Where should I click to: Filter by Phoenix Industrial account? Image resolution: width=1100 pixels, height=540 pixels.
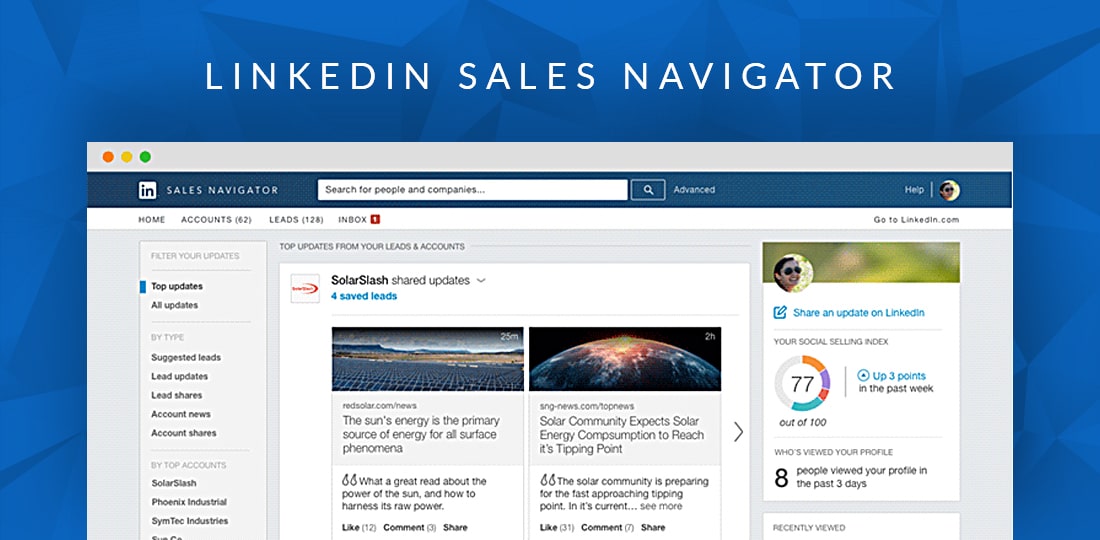189,502
